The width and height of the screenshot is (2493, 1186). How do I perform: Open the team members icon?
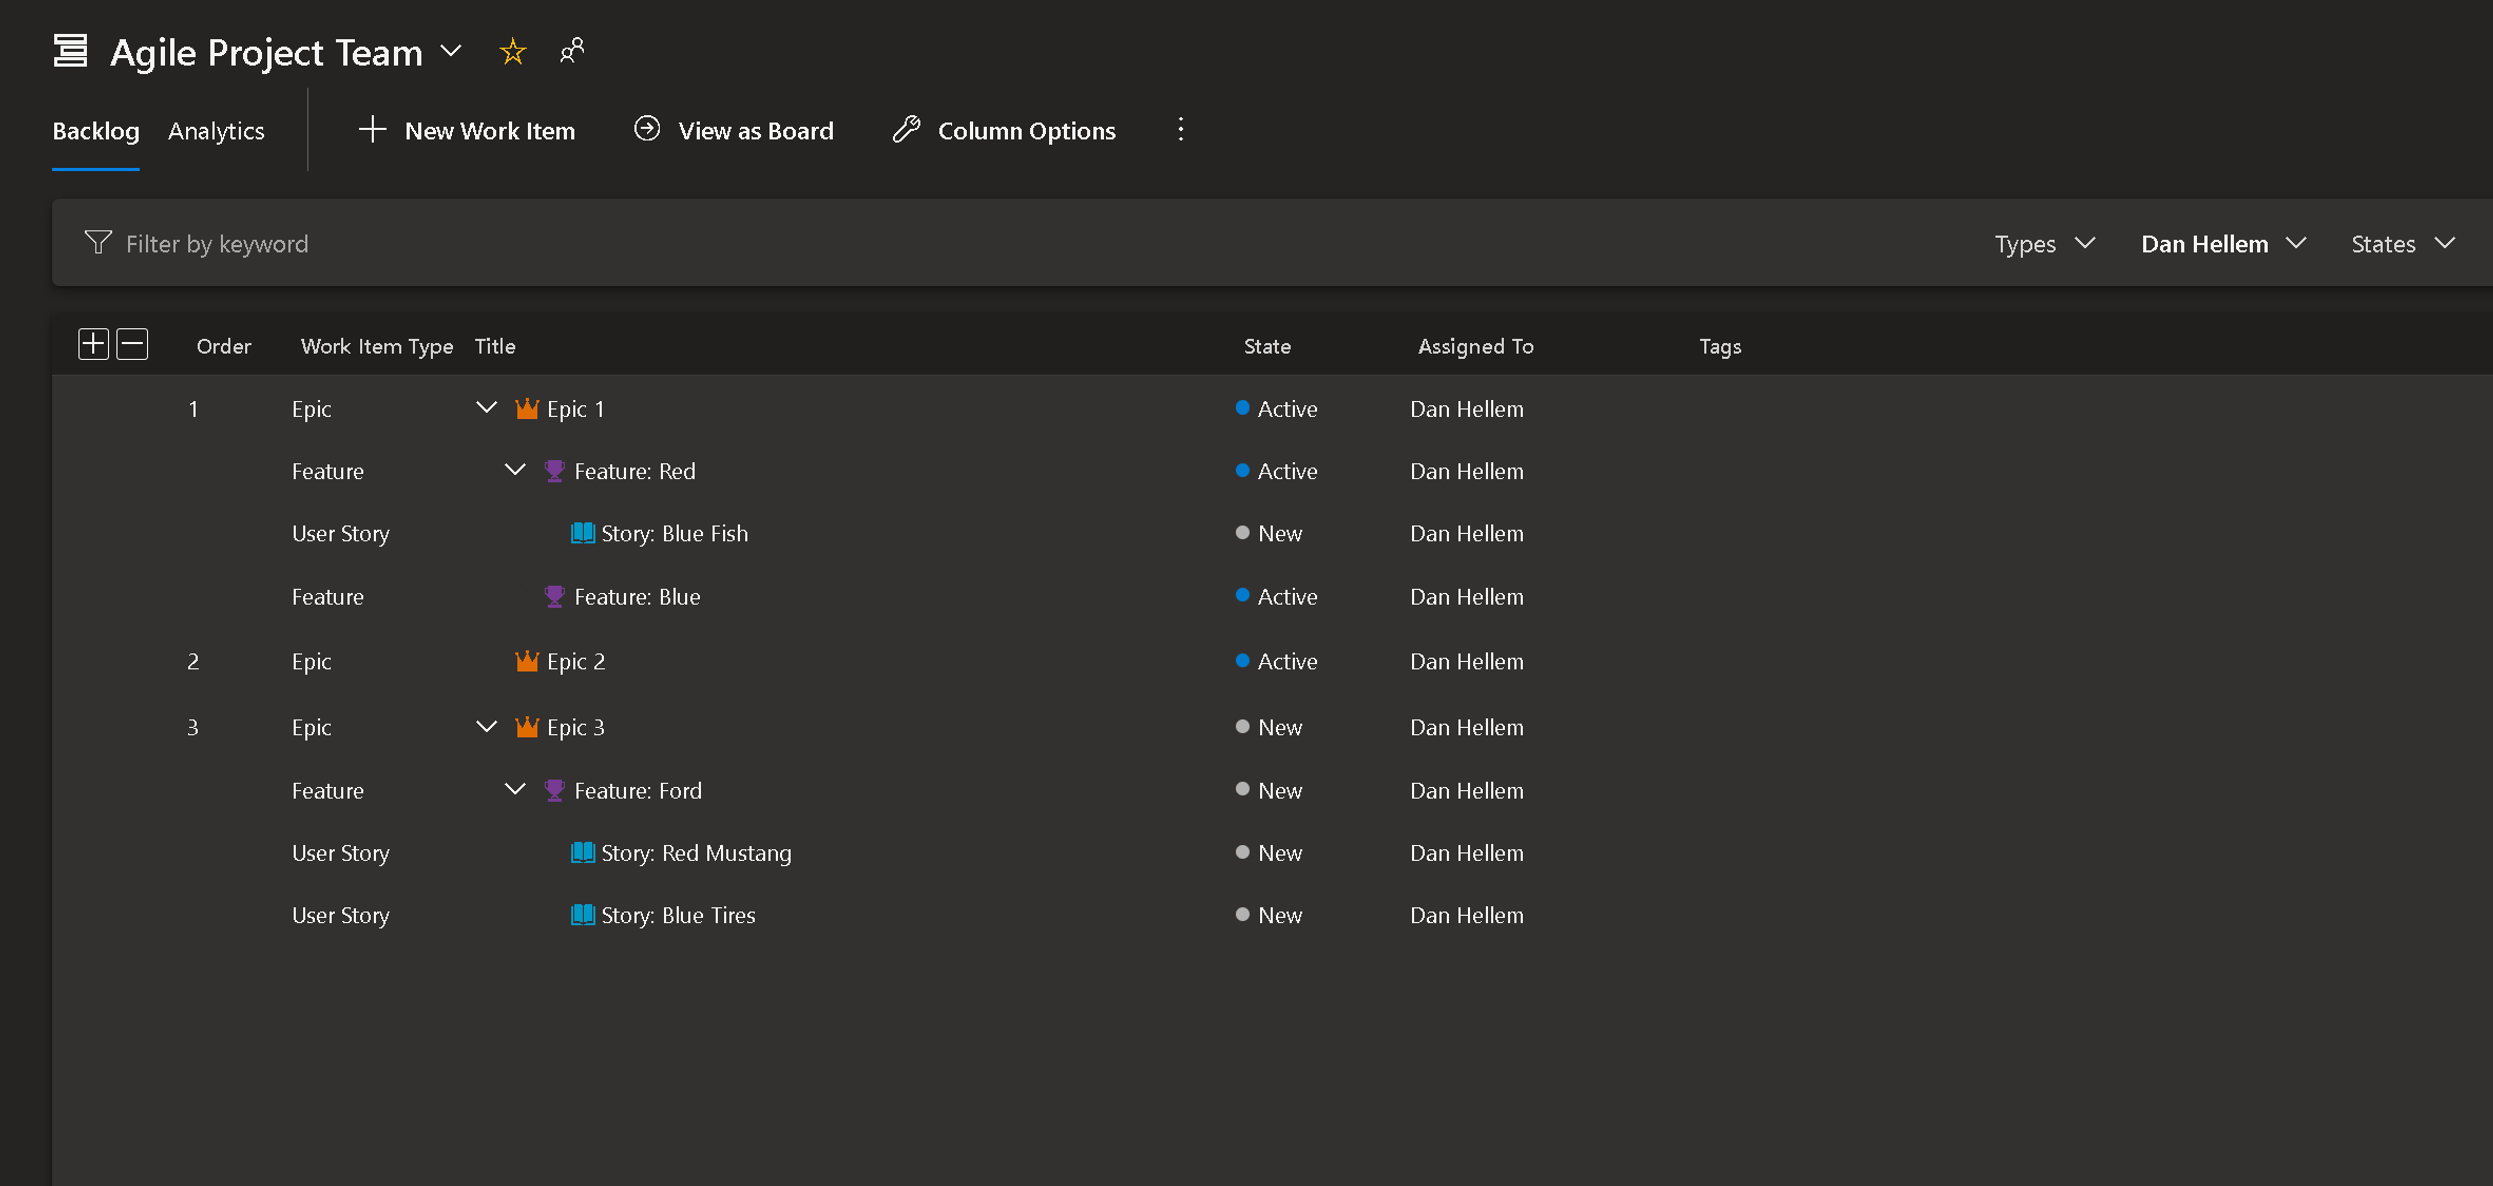[x=572, y=50]
